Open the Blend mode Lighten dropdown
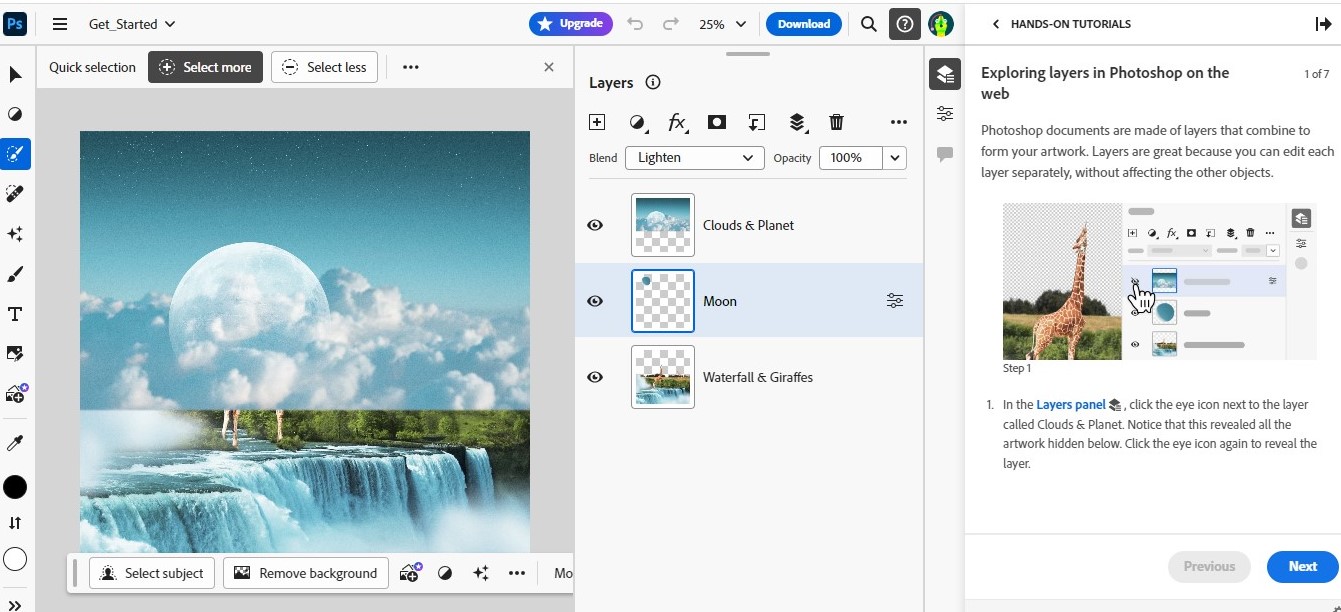1341x612 pixels. tap(694, 157)
